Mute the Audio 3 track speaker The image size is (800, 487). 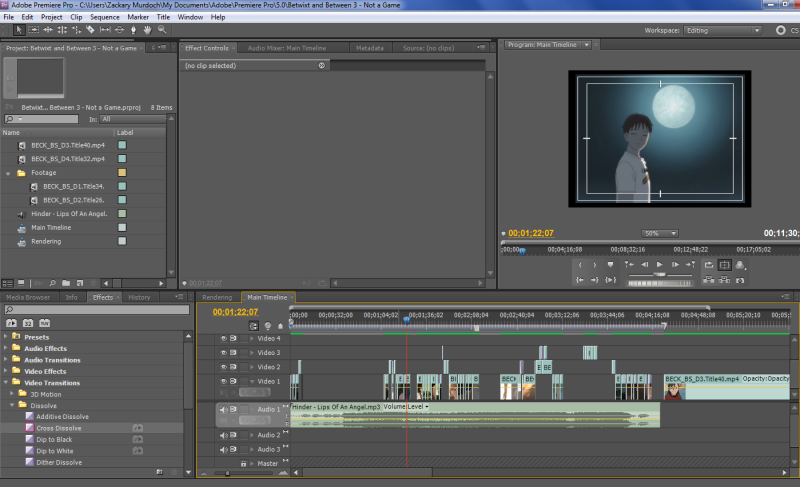pos(223,449)
